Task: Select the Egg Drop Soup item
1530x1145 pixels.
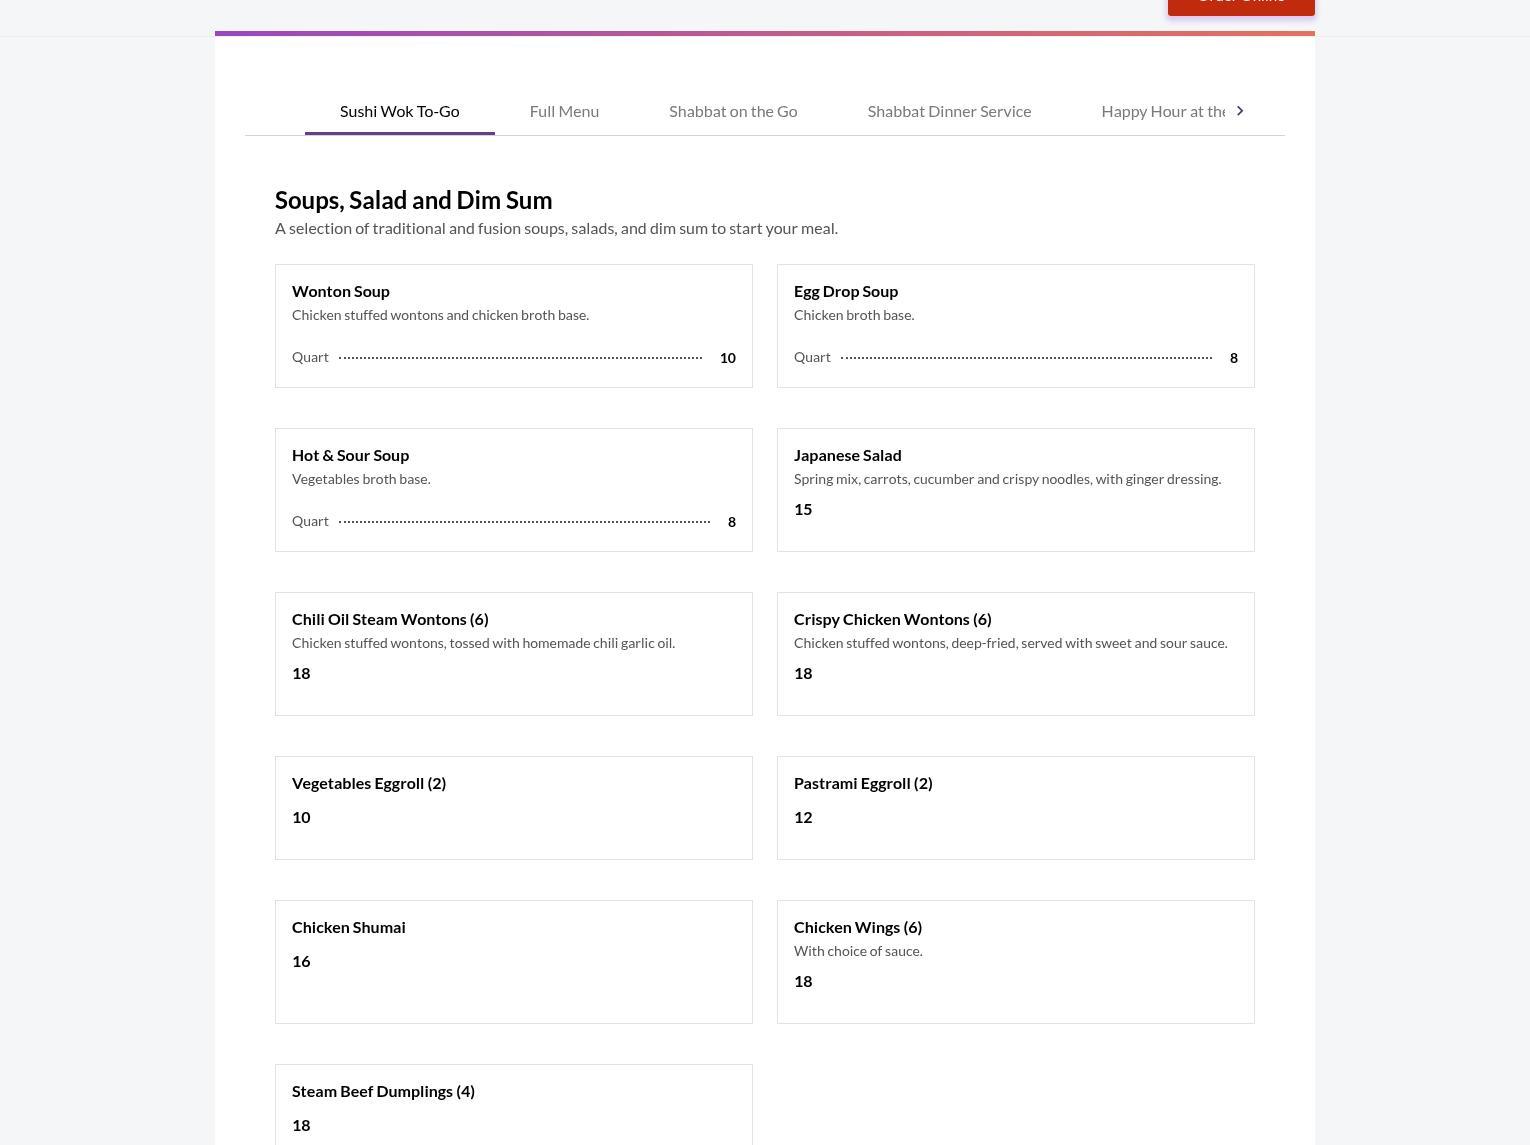Action: point(1015,325)
